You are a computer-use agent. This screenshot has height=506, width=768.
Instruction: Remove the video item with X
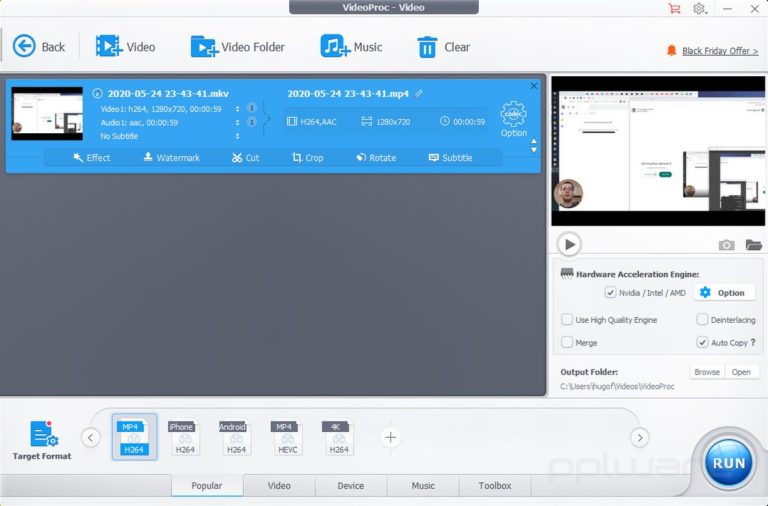tap(533, 86)
